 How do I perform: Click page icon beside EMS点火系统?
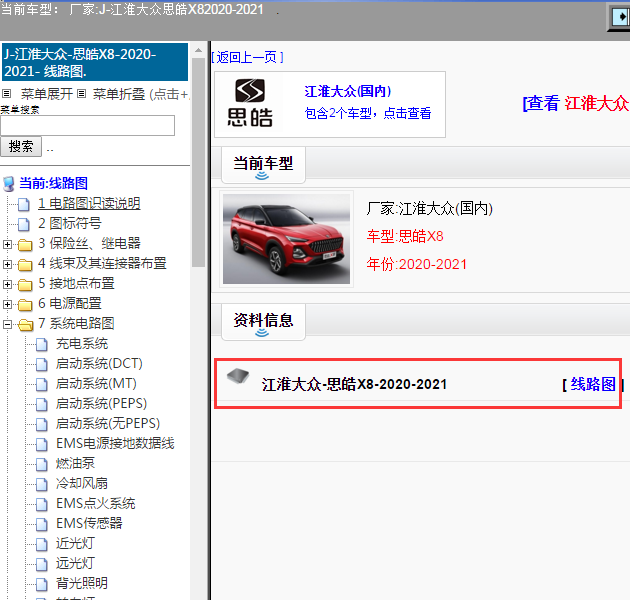41,504
